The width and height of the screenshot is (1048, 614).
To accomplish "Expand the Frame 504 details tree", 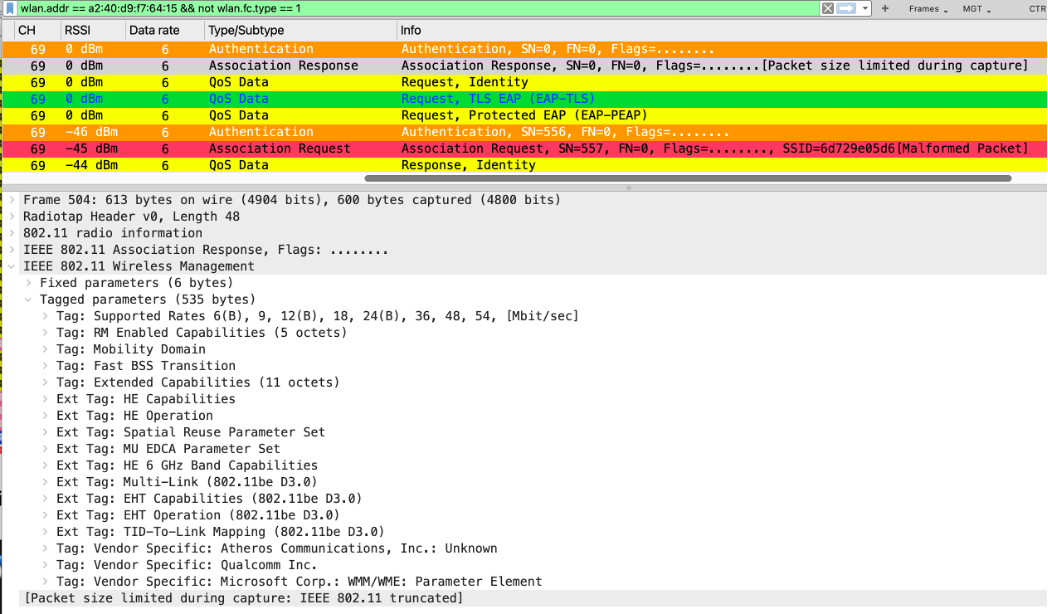I will click(x=12, y=200).
